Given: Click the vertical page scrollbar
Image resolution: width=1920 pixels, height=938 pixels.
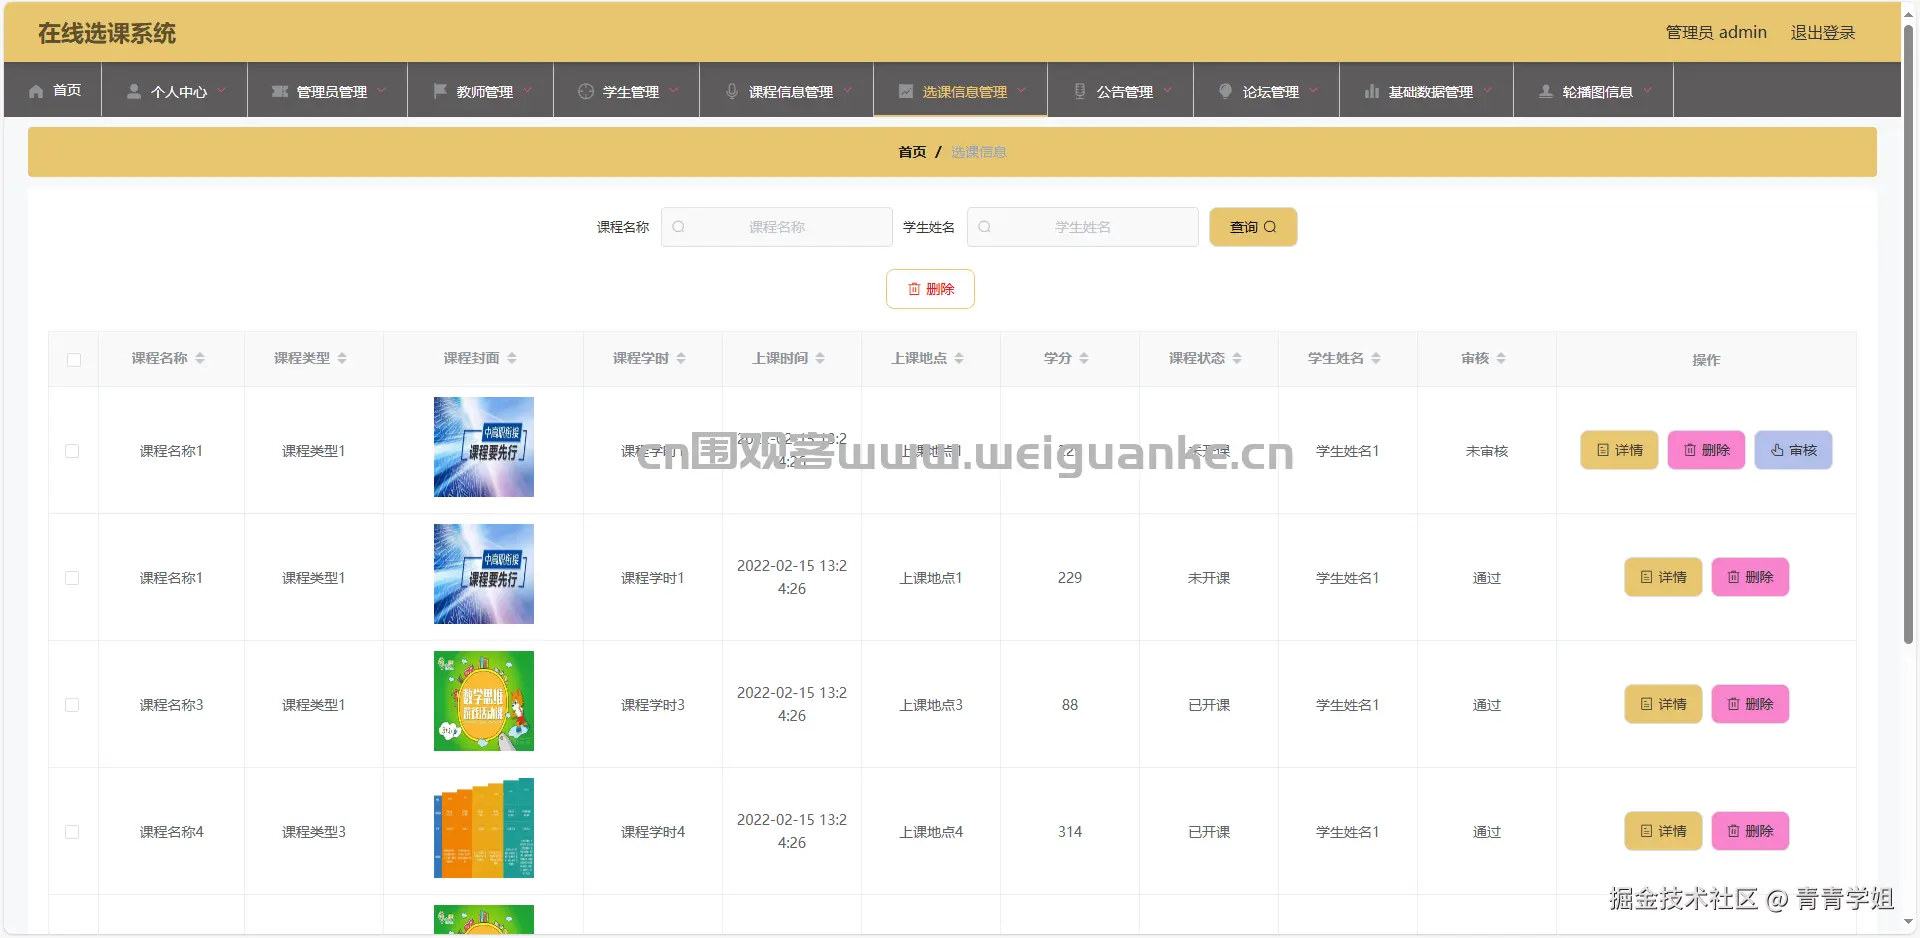Looking at the screenshot, I should tap(1908, 335).
